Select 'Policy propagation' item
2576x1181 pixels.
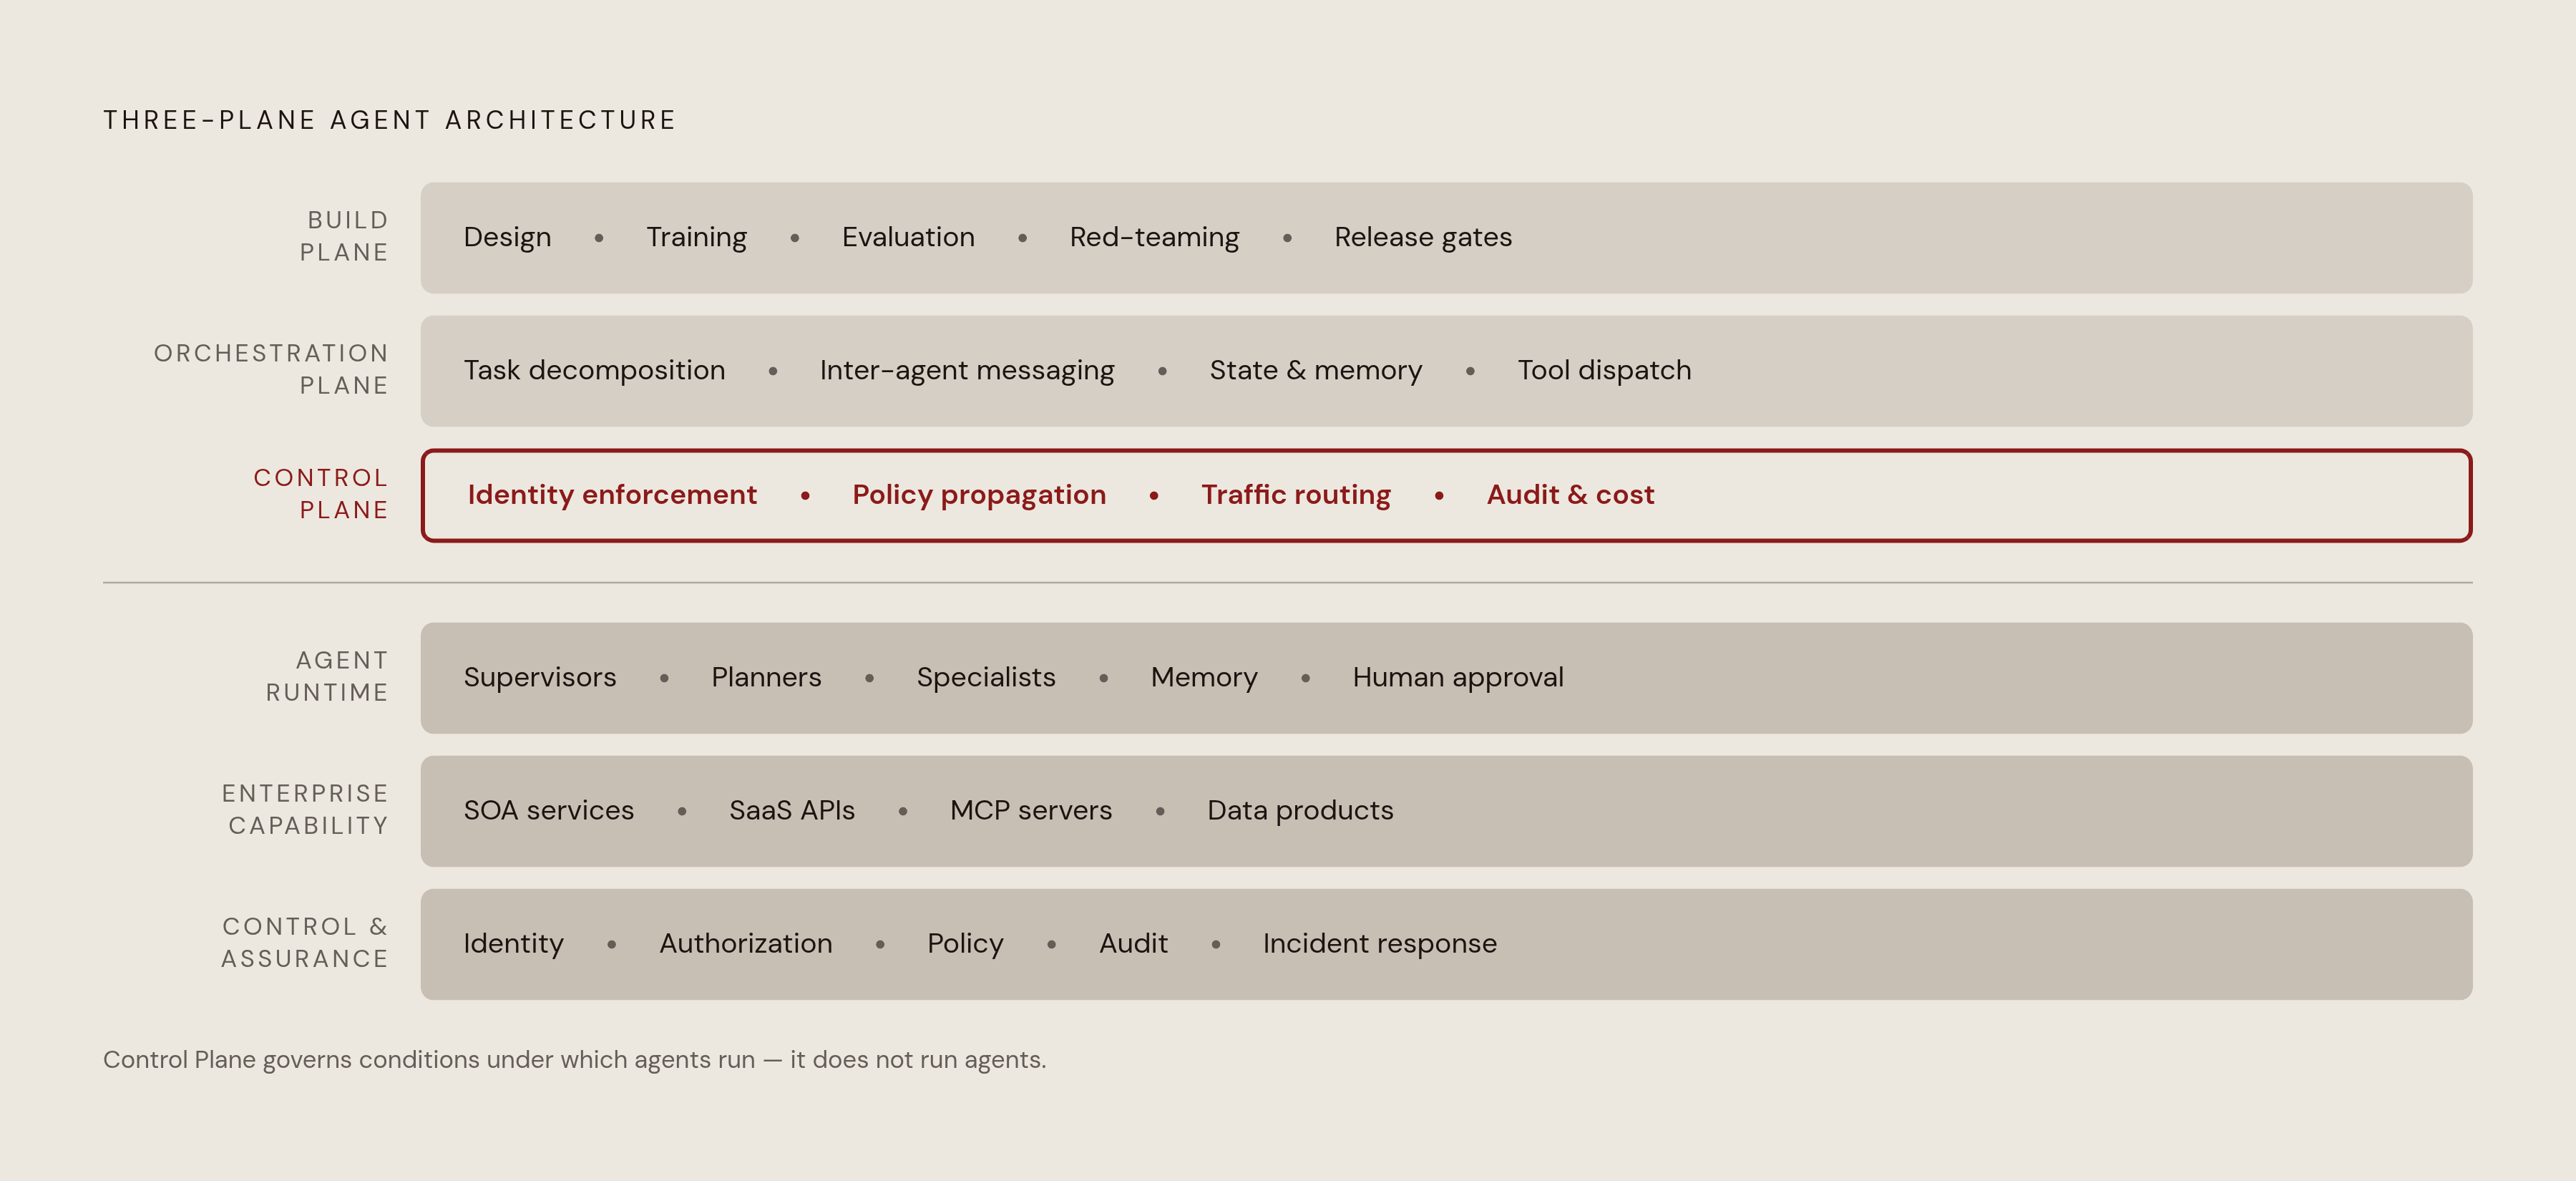click(979, 495)
